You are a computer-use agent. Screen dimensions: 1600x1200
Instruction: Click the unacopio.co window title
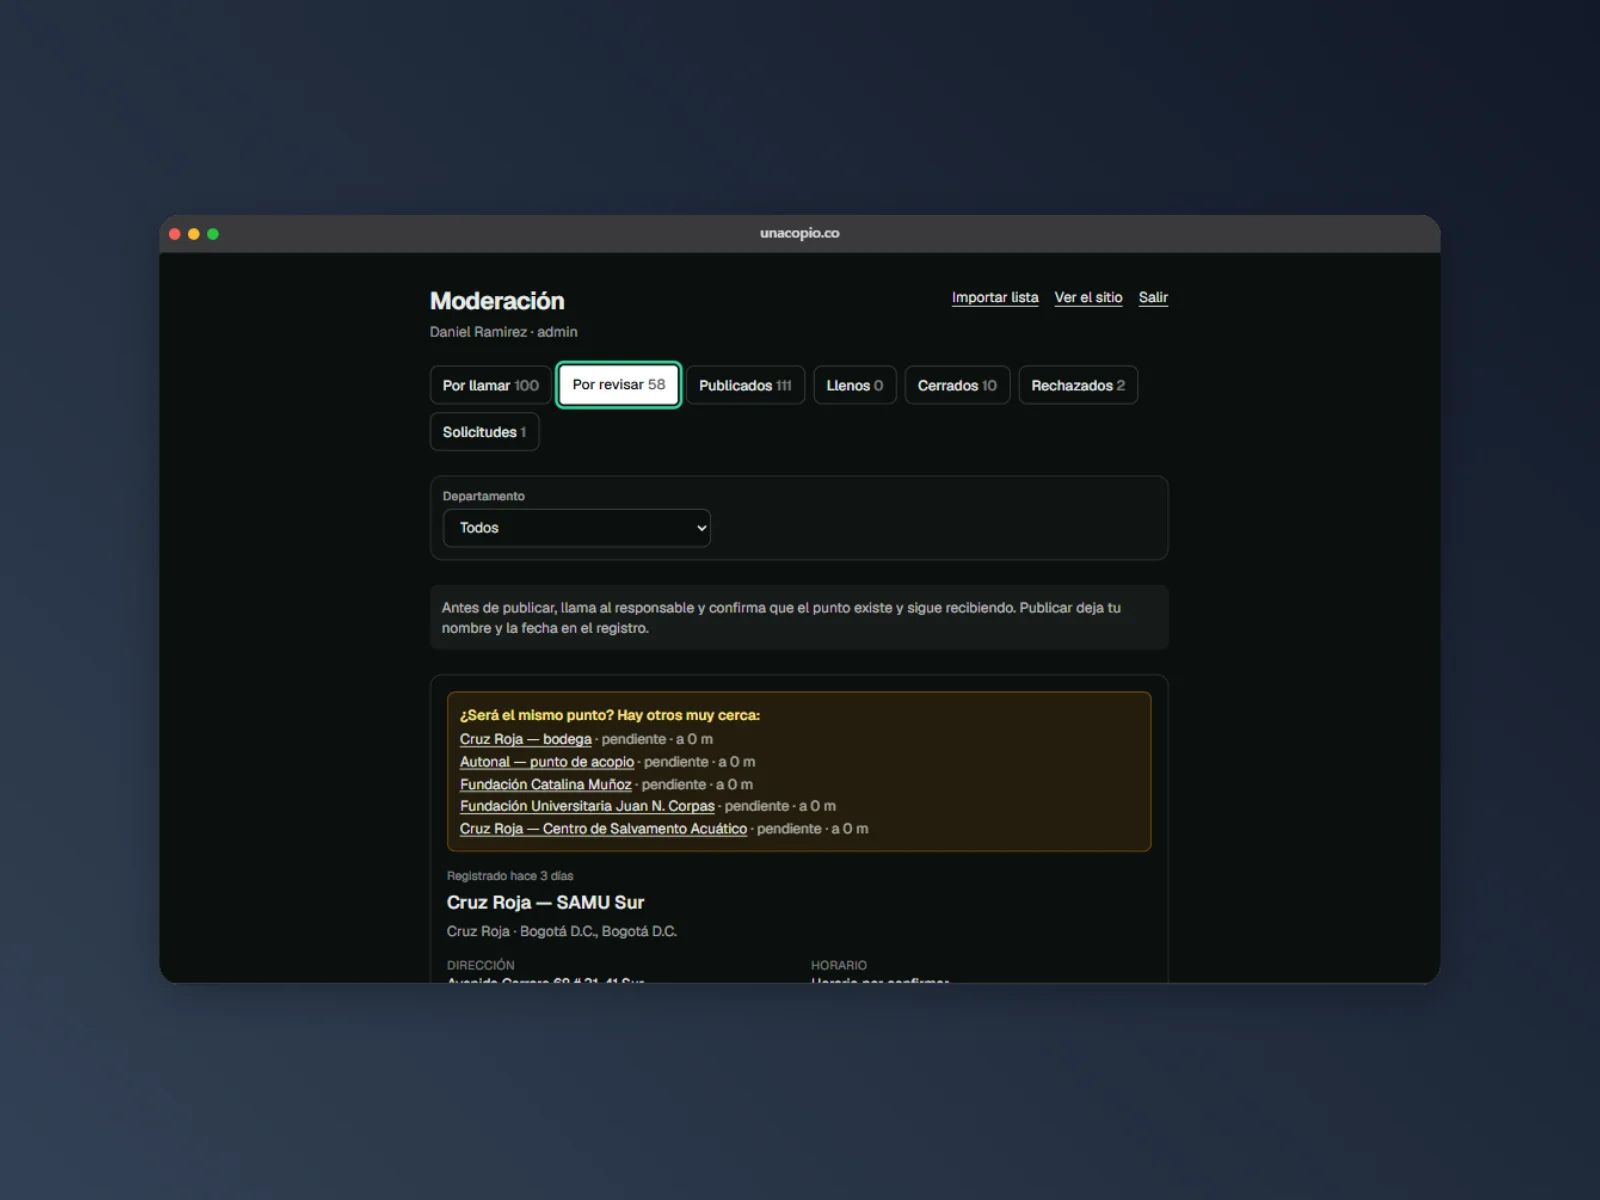(x=800, y=233)
